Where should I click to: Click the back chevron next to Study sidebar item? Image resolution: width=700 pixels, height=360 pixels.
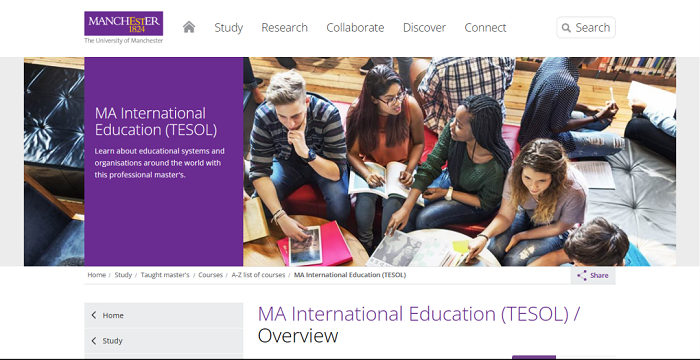pos(94,341)
